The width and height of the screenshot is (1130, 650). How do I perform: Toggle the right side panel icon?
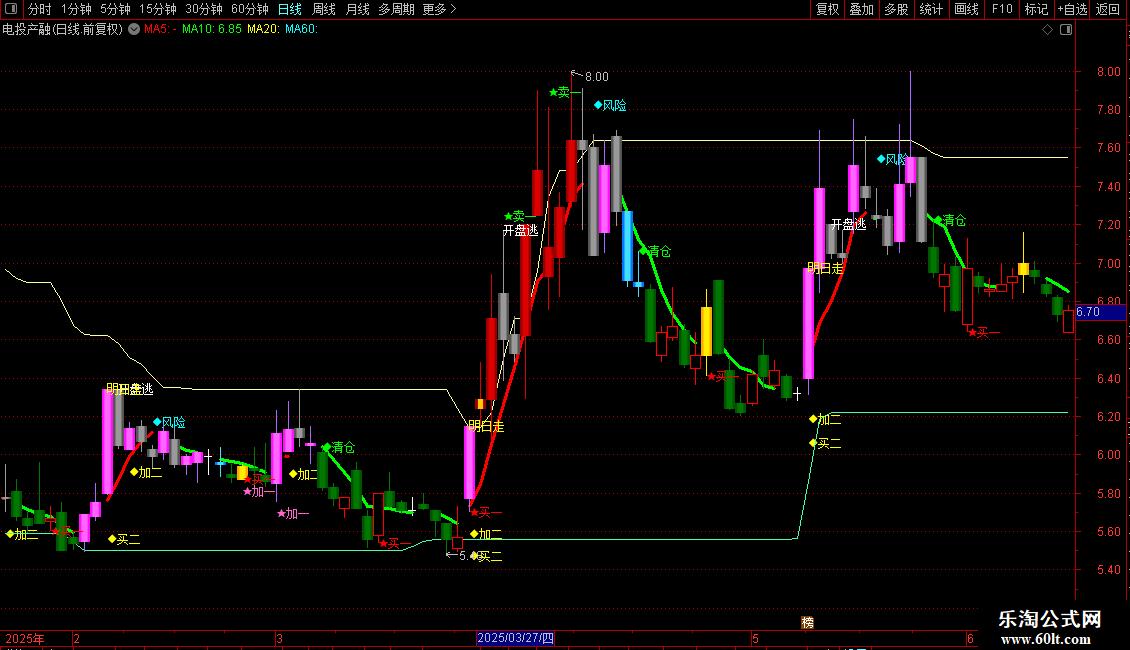click(x=1067, y=29)
